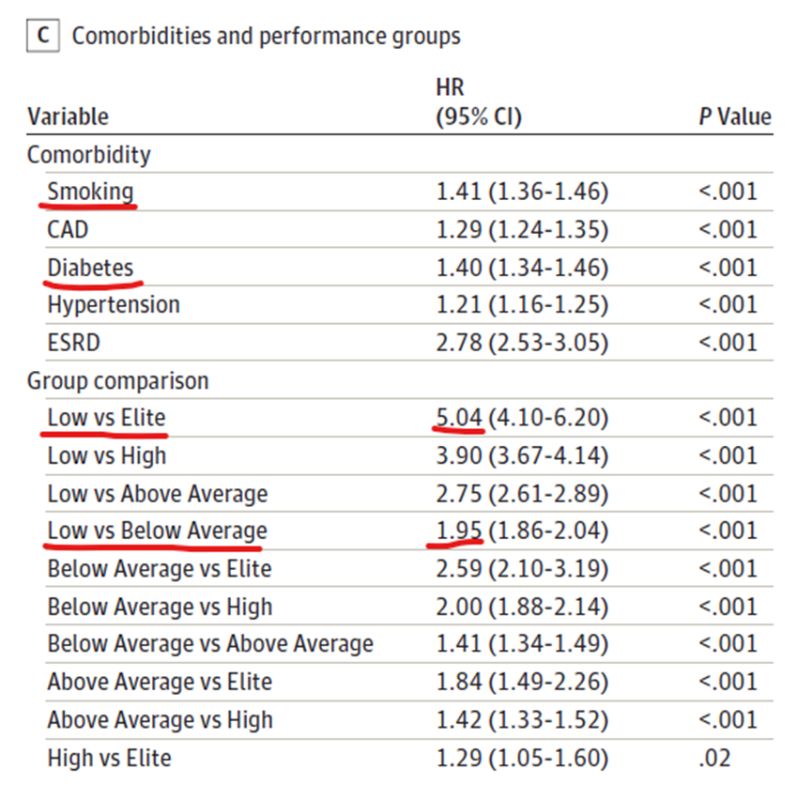Click the underlined 'Smoking' row label

coord(90,192)
